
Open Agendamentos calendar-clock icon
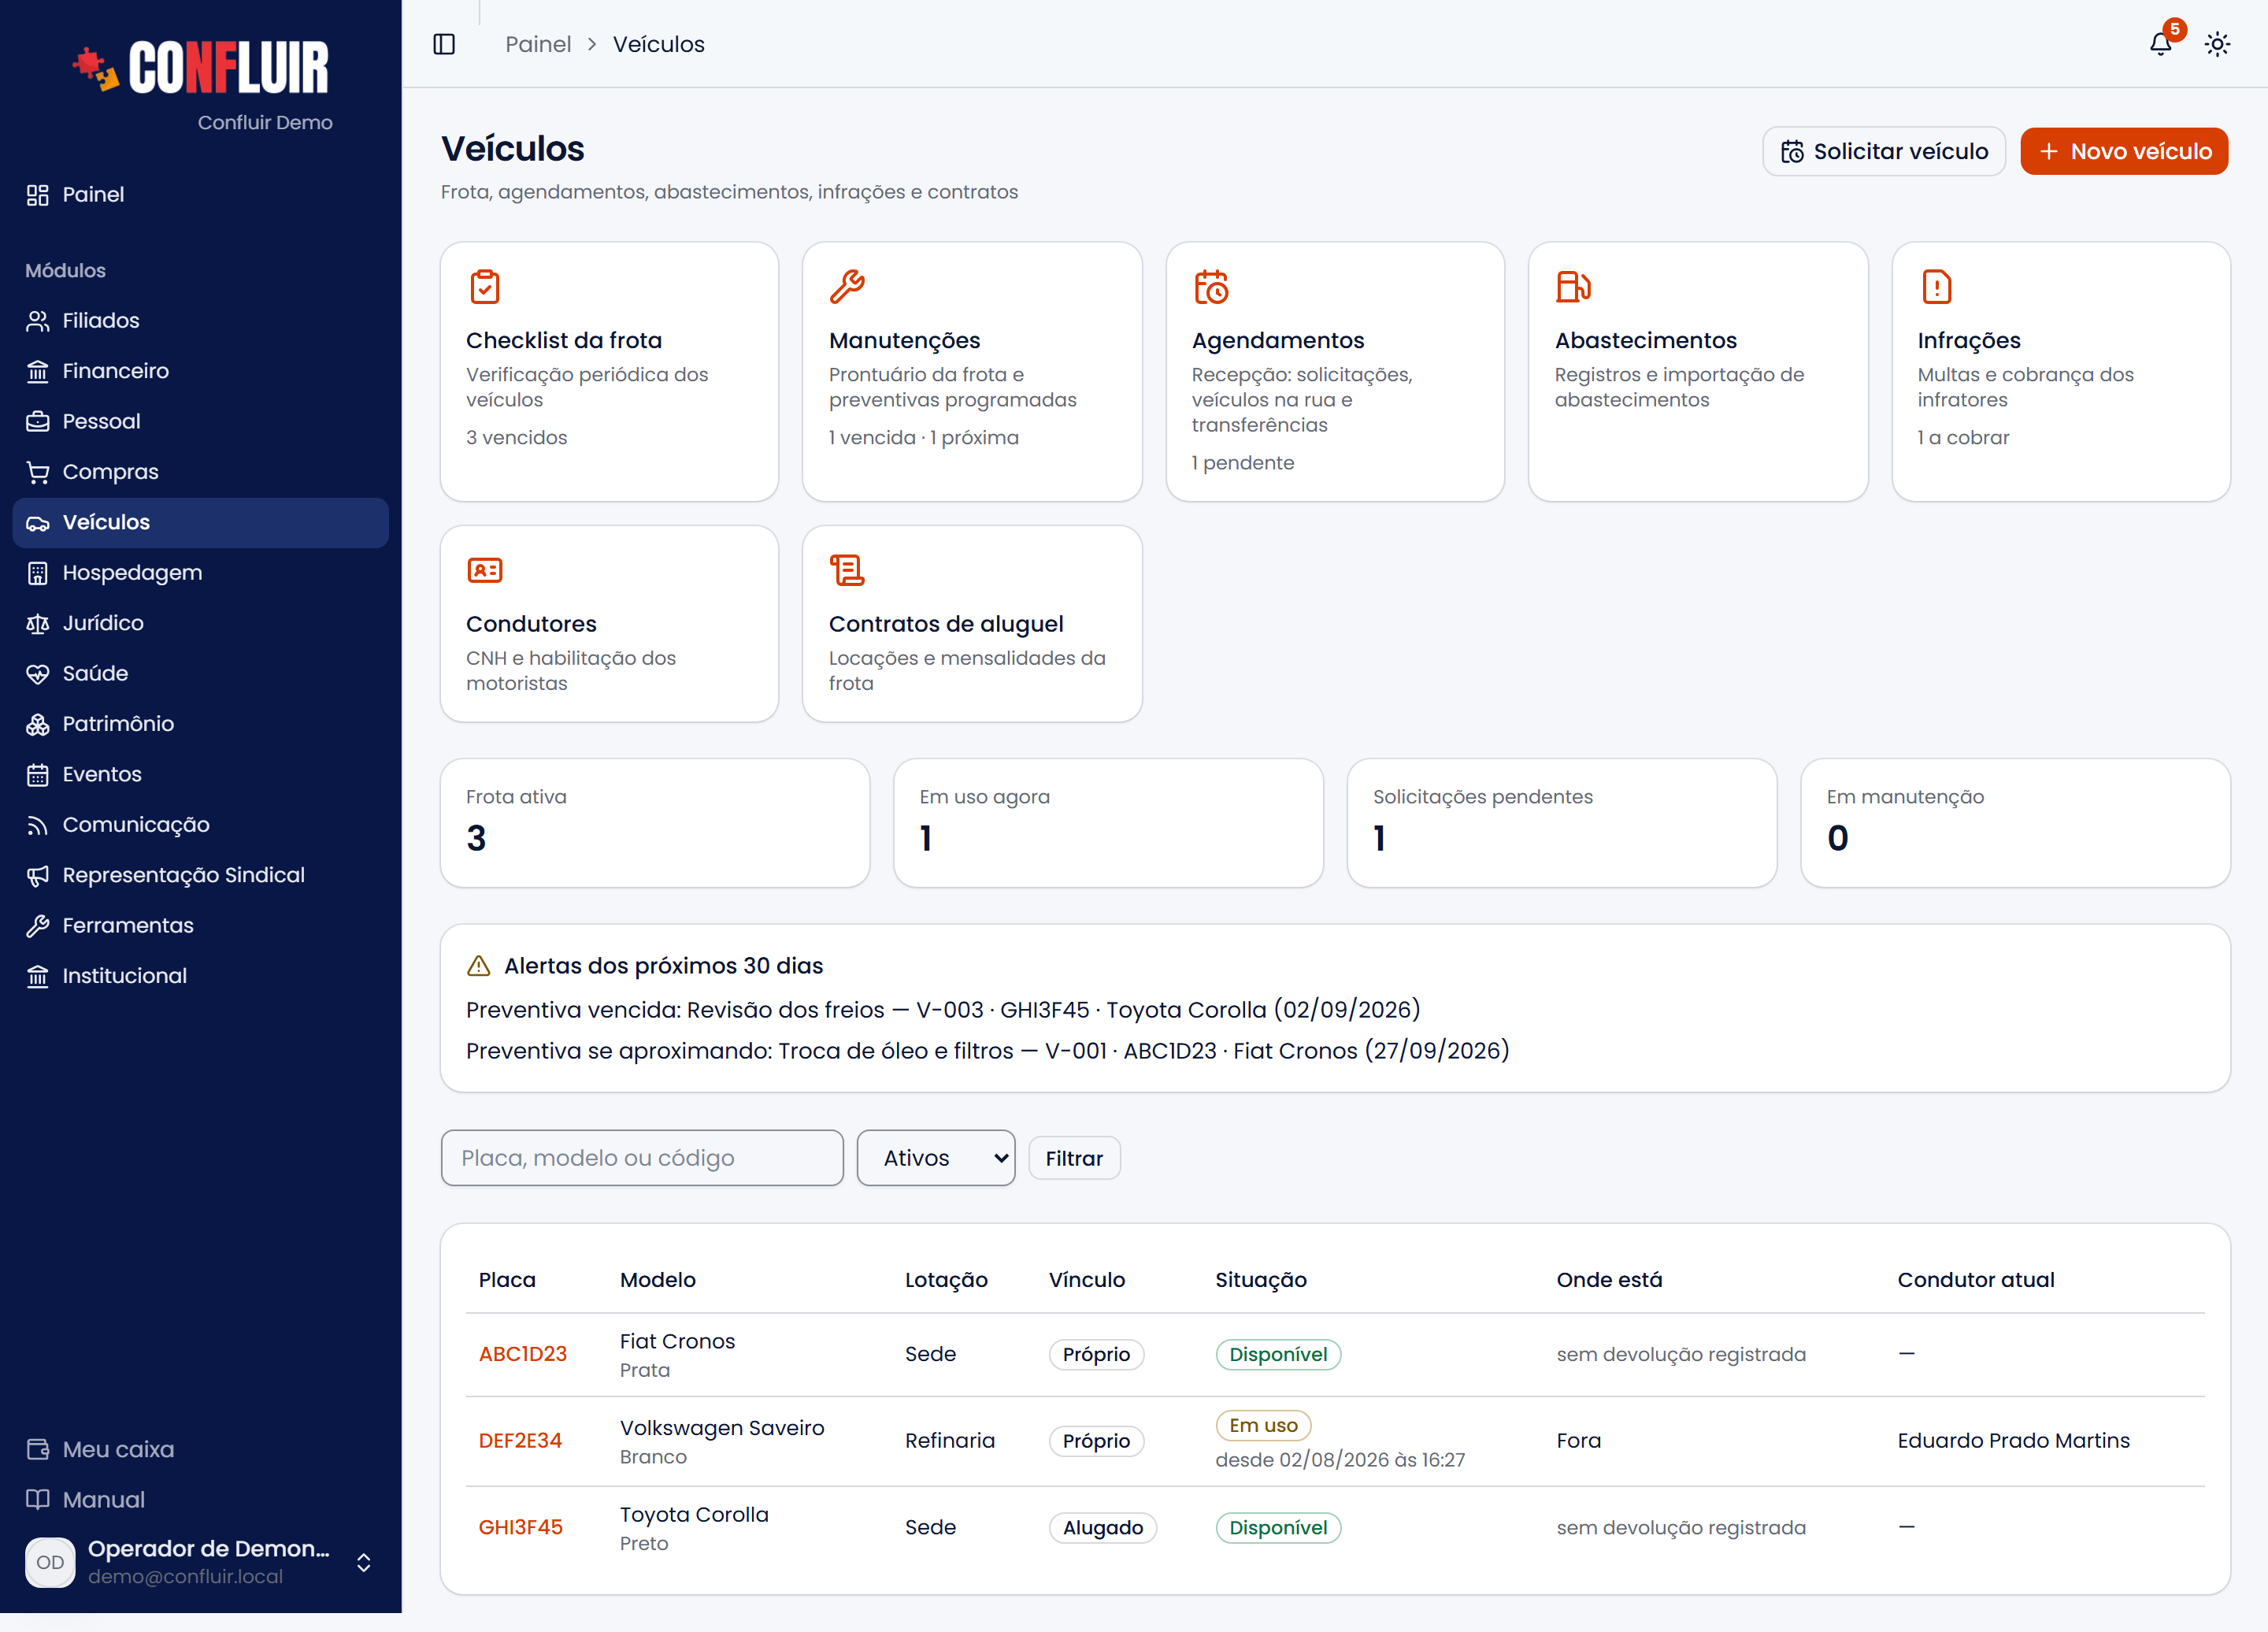[1211, 287]
